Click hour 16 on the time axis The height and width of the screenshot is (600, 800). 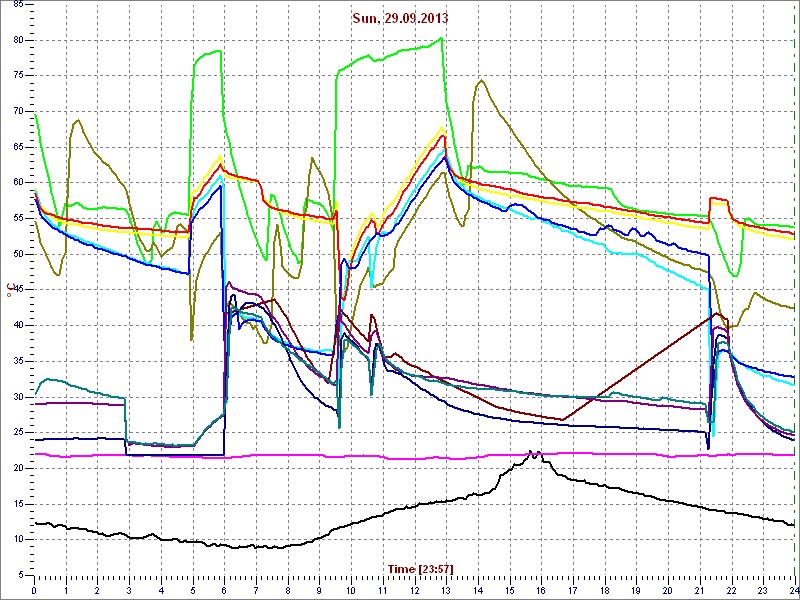540,590
